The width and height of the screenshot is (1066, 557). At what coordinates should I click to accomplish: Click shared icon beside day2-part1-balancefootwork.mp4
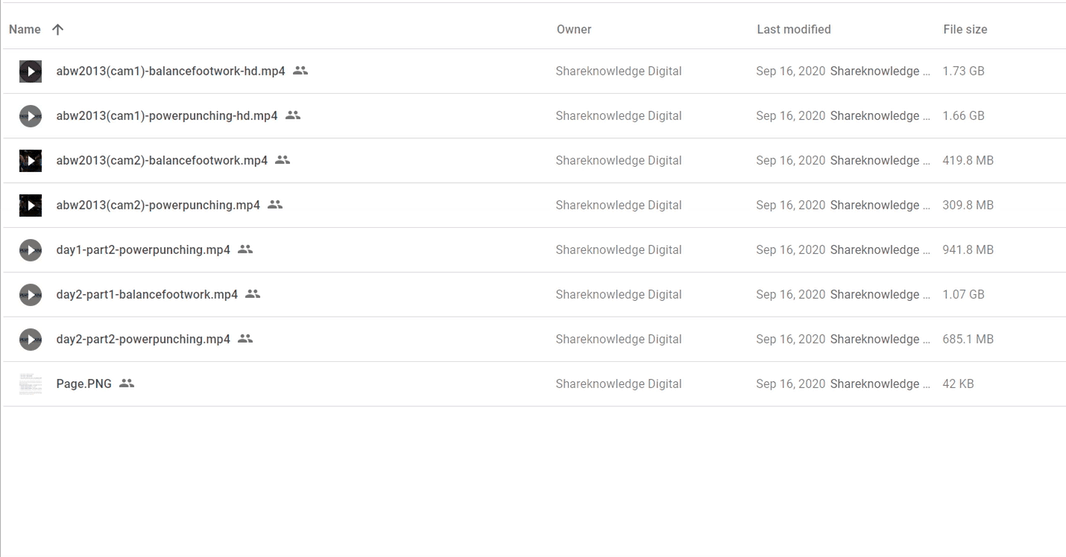[x=253, y=294]
